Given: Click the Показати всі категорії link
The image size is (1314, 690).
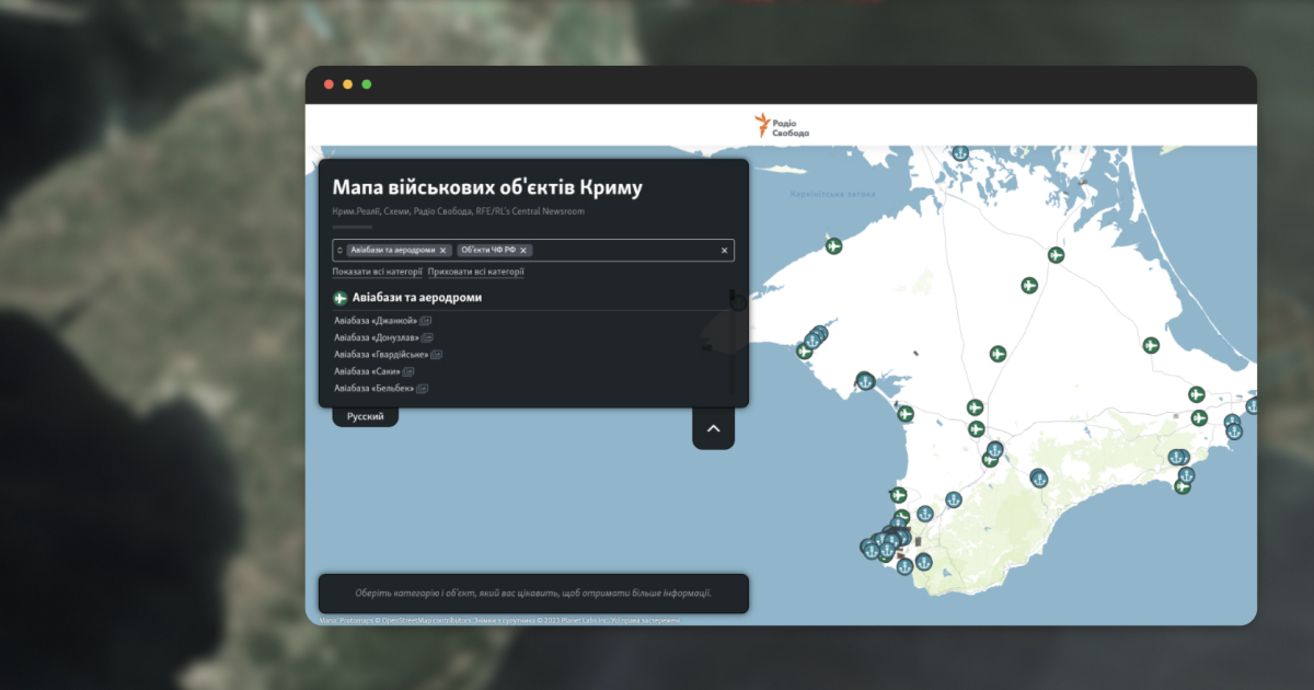Looking at the screenshot, I should pyautogui.click(x=377, y=272).
